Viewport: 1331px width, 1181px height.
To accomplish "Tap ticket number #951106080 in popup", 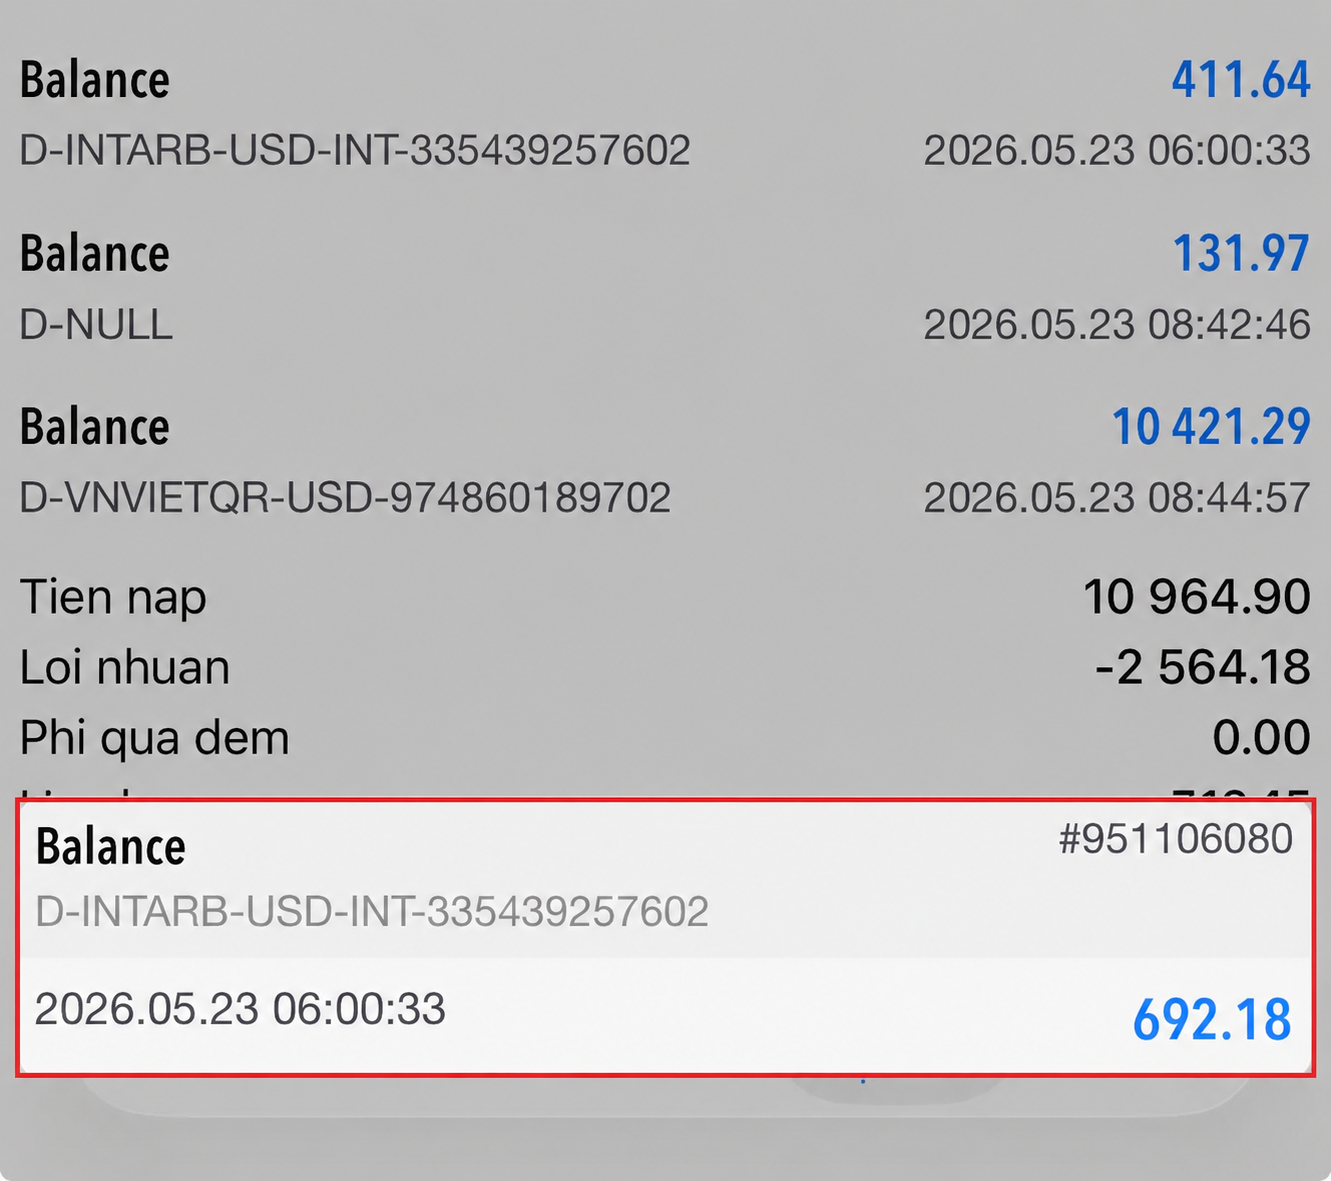I will coord(1176,839).
